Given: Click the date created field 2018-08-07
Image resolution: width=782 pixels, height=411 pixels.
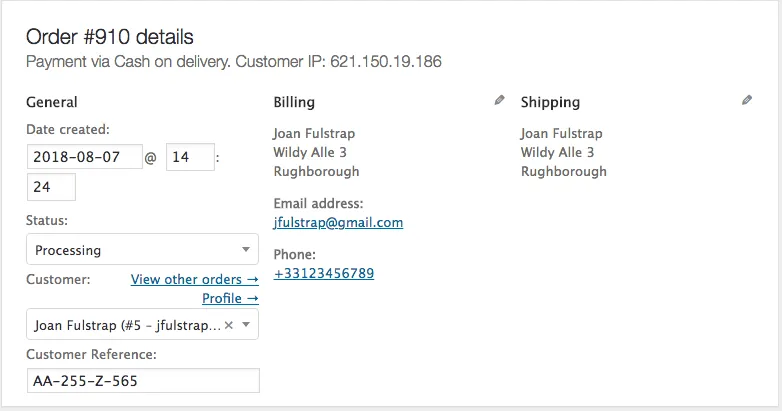Looking at the screenshot, I should pyautogui.click(x=85, y=157).
